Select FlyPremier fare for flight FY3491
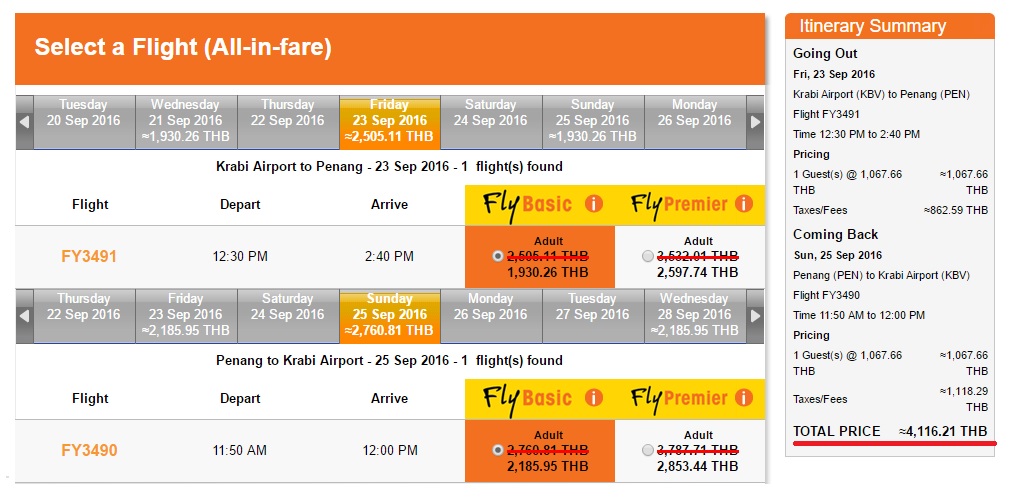Viewport: 1011px width, 502px height. (x=647, y=256)
